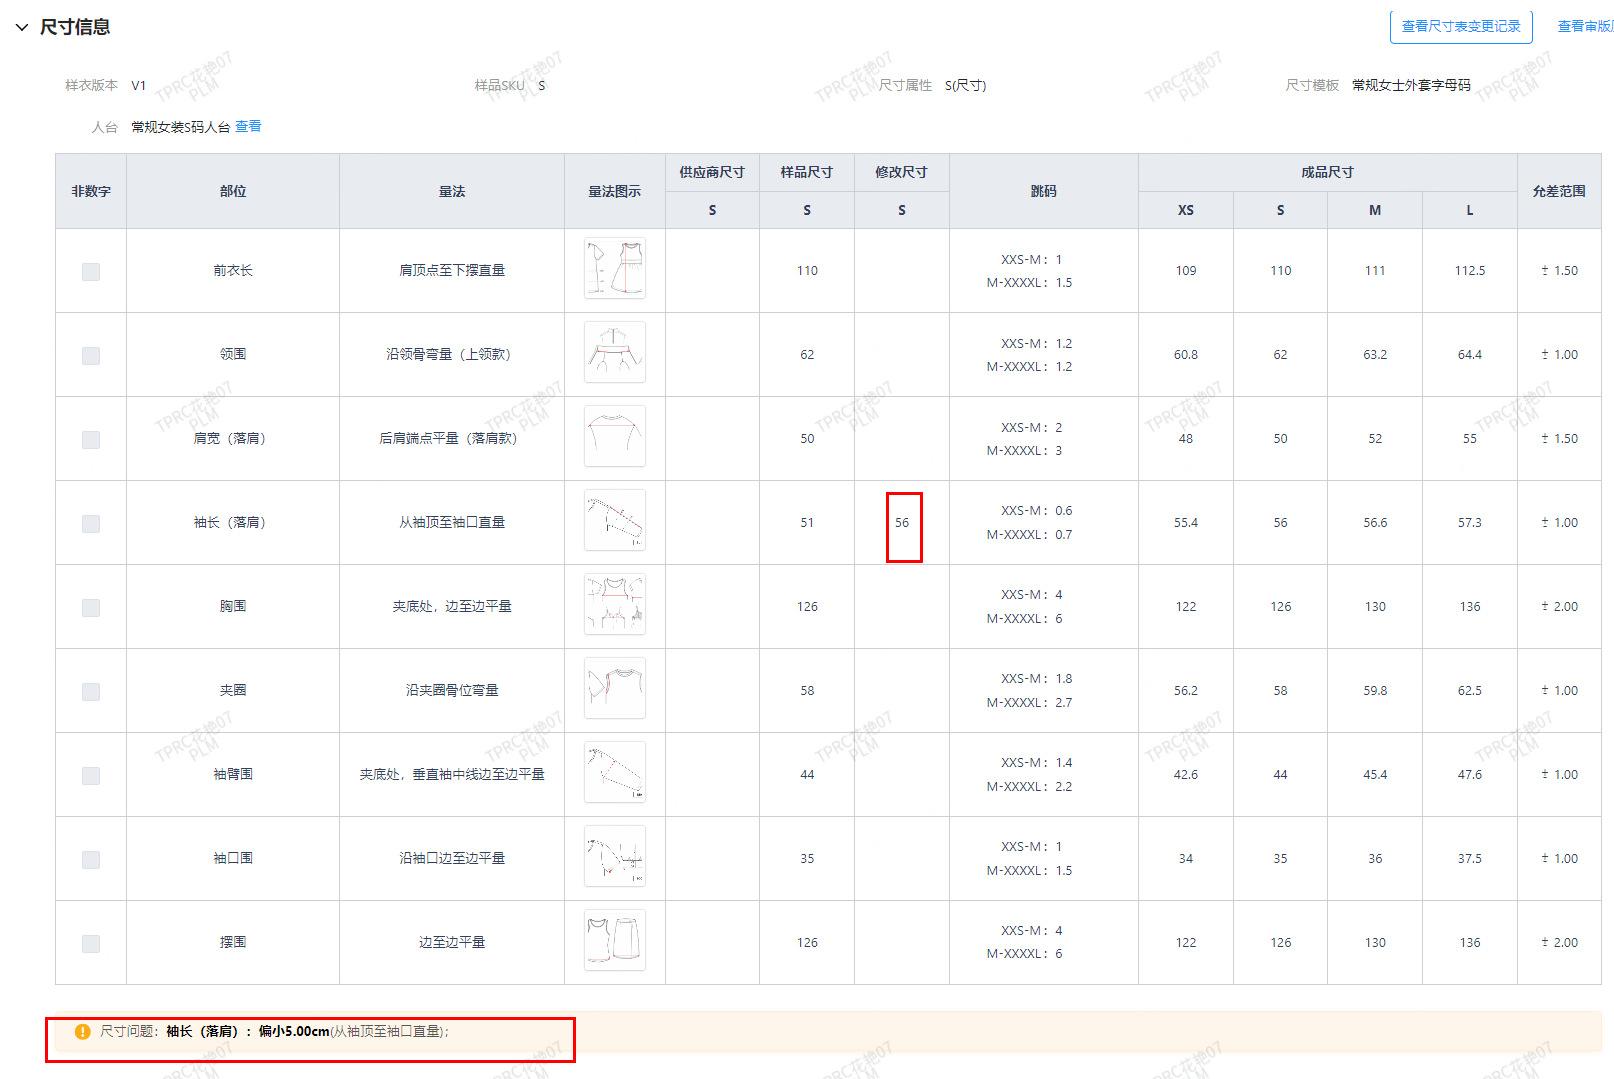Image resolution: width=1614 pixels, height=1079 pixels.
Task: Open the 查看审版 link
Action: (1585, 27)
